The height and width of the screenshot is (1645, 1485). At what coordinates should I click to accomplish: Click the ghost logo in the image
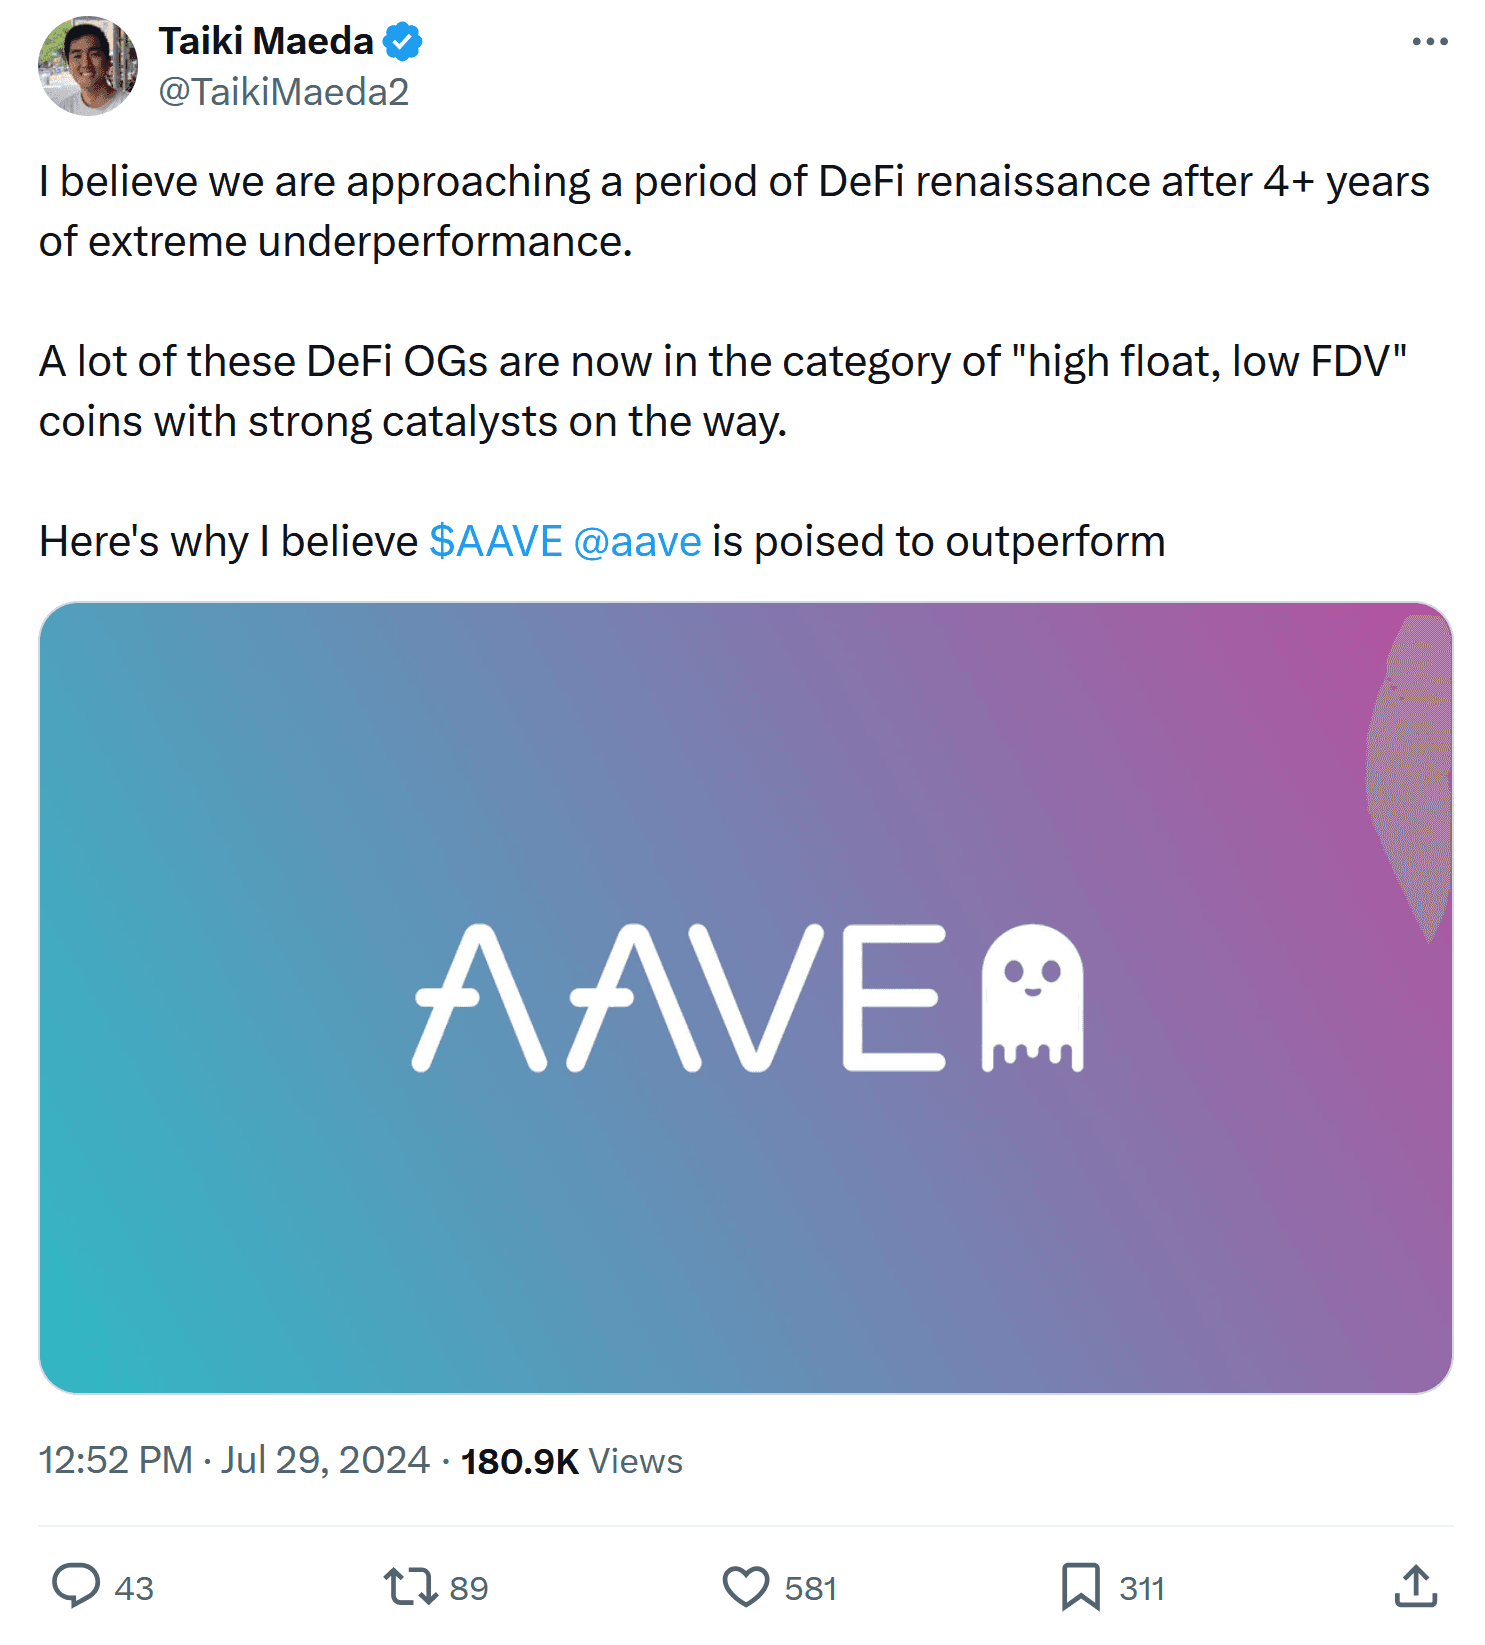pyautogui.click(x=1032, y=998)
